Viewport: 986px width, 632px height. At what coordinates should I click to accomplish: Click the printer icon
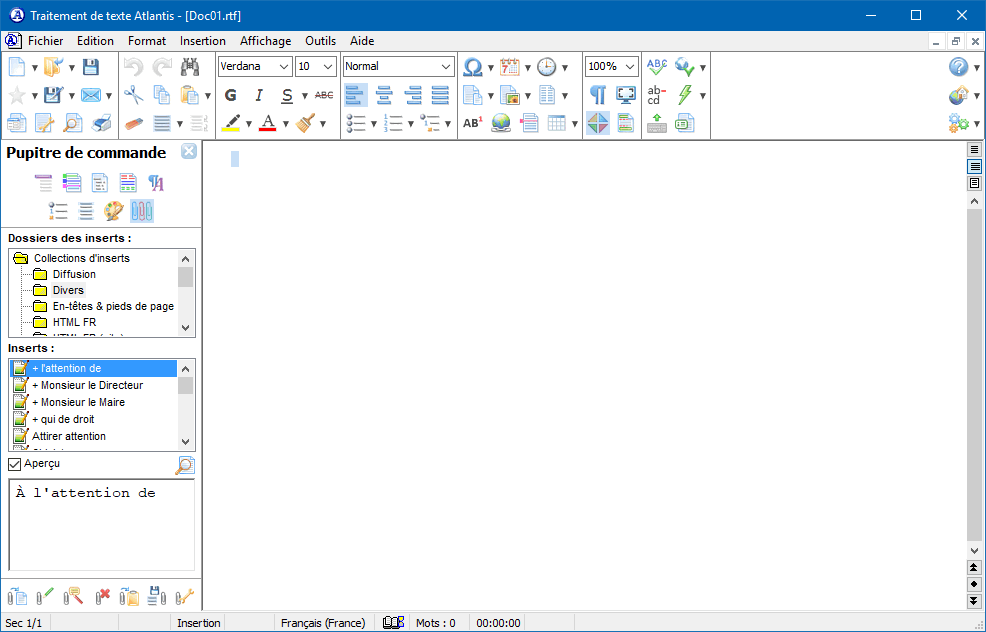[x=101, y=123]
